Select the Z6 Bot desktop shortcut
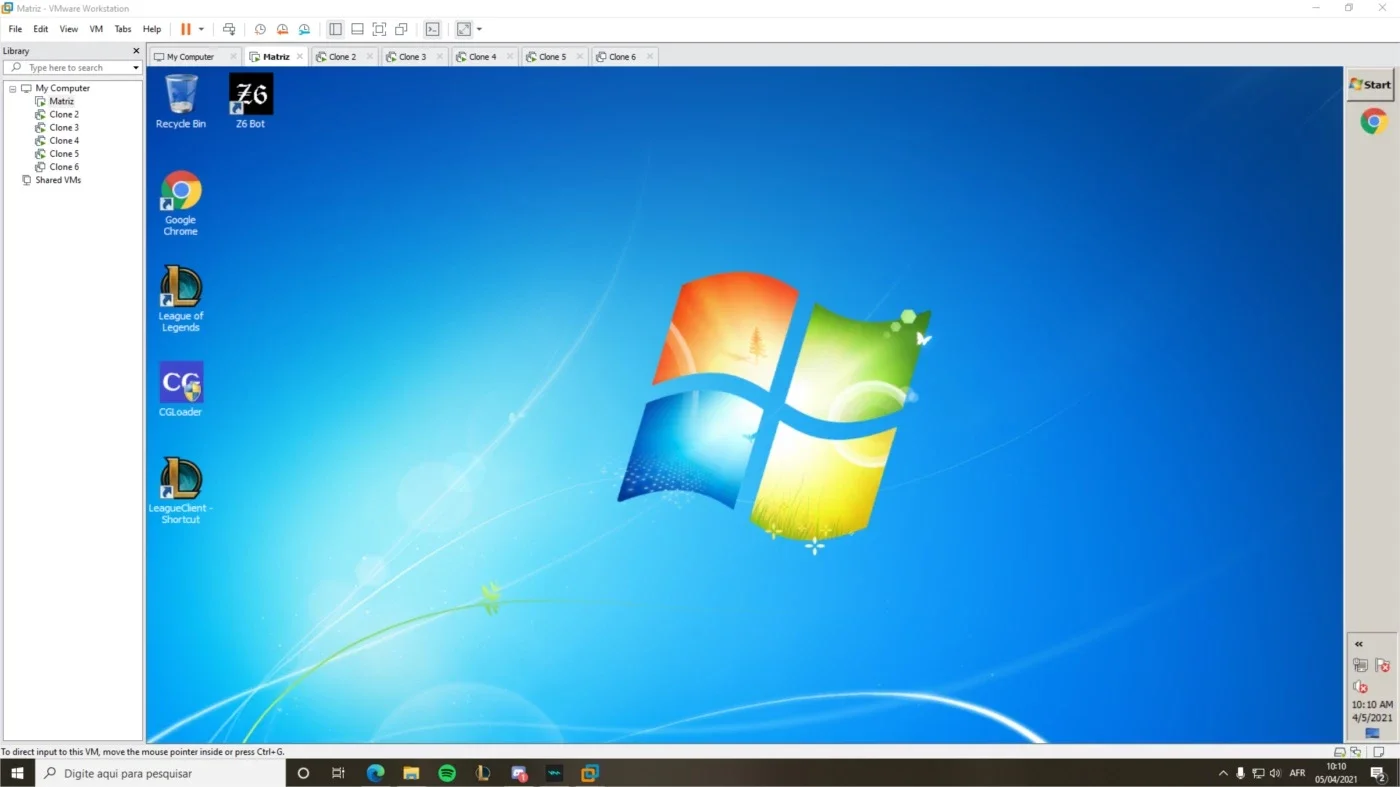1400x787 pixels. coord(250,102)
